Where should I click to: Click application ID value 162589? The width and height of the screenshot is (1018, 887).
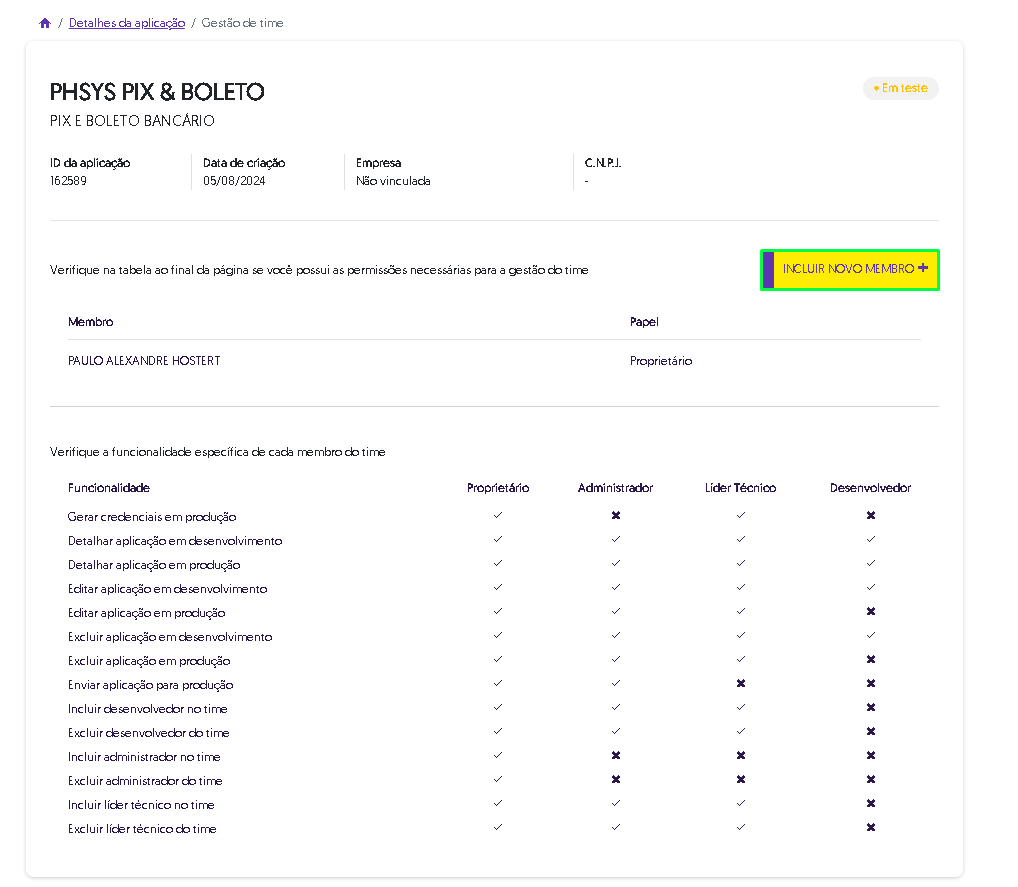[x=68, y=181]
